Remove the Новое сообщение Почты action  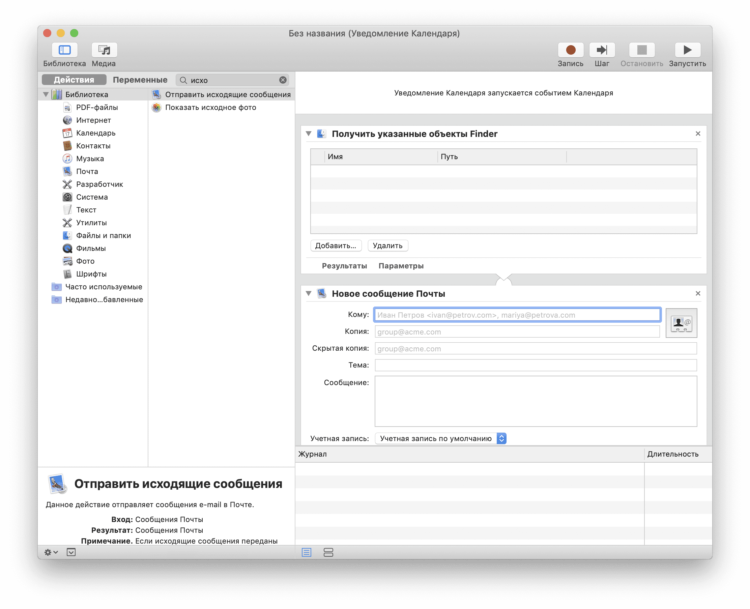pos(698,294)
